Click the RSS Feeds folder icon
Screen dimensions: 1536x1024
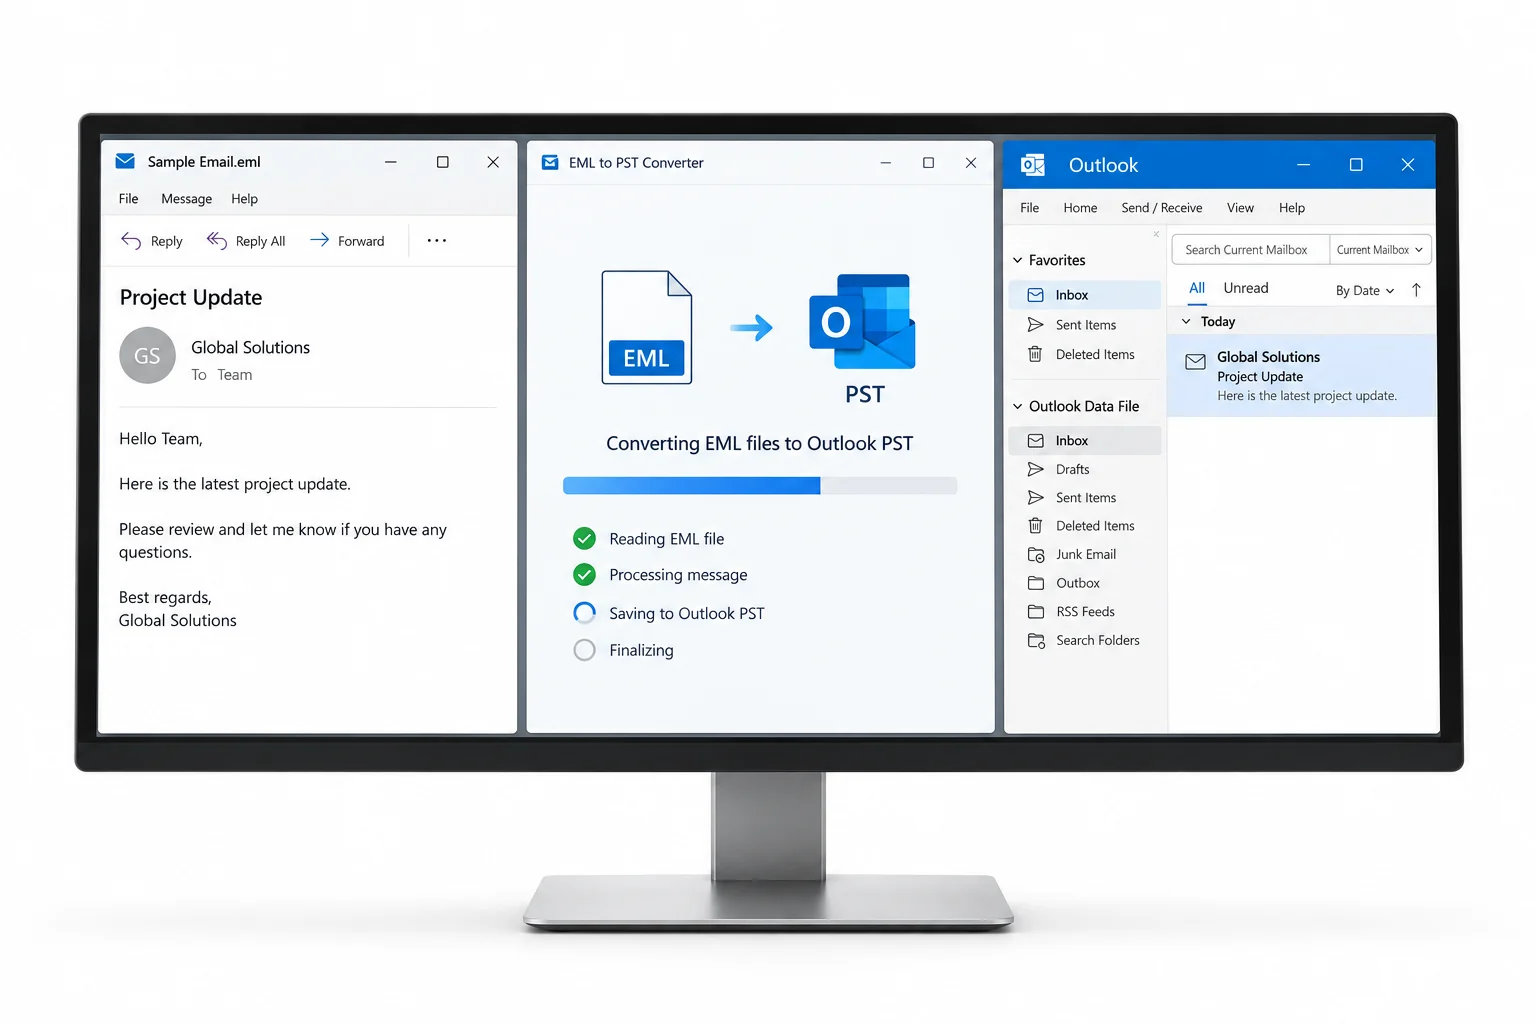1036,612
